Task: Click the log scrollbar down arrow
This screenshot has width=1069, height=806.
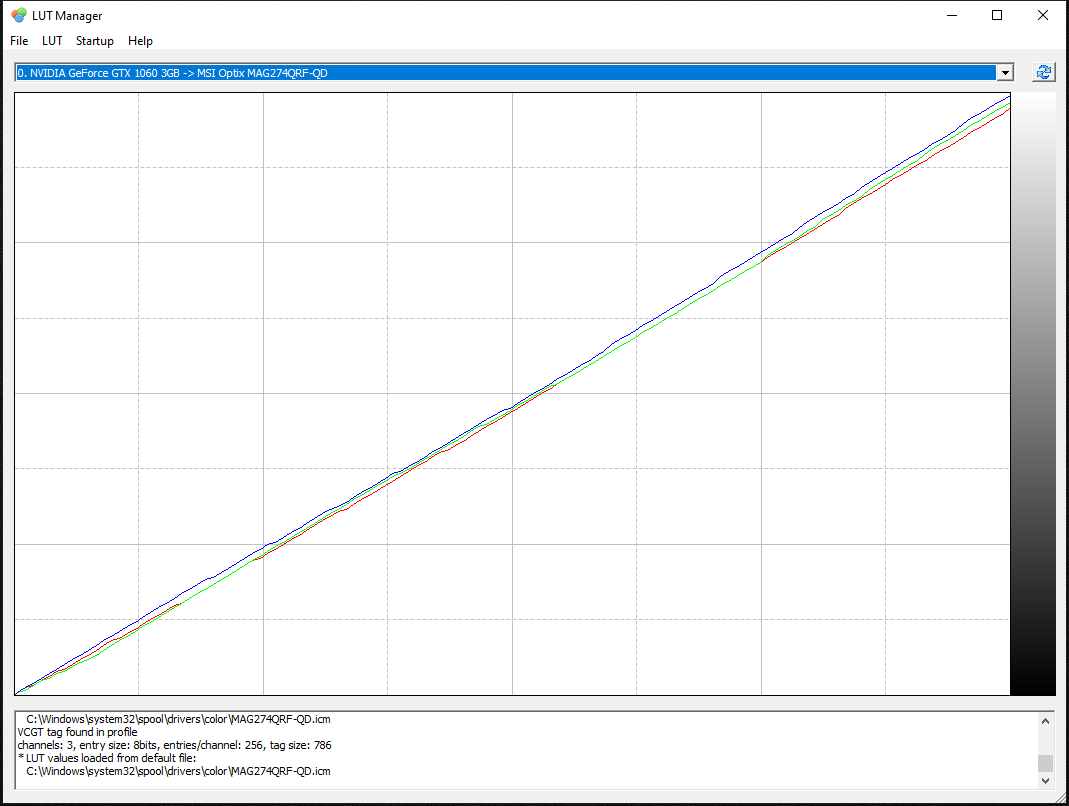Action: (1045, 781)
